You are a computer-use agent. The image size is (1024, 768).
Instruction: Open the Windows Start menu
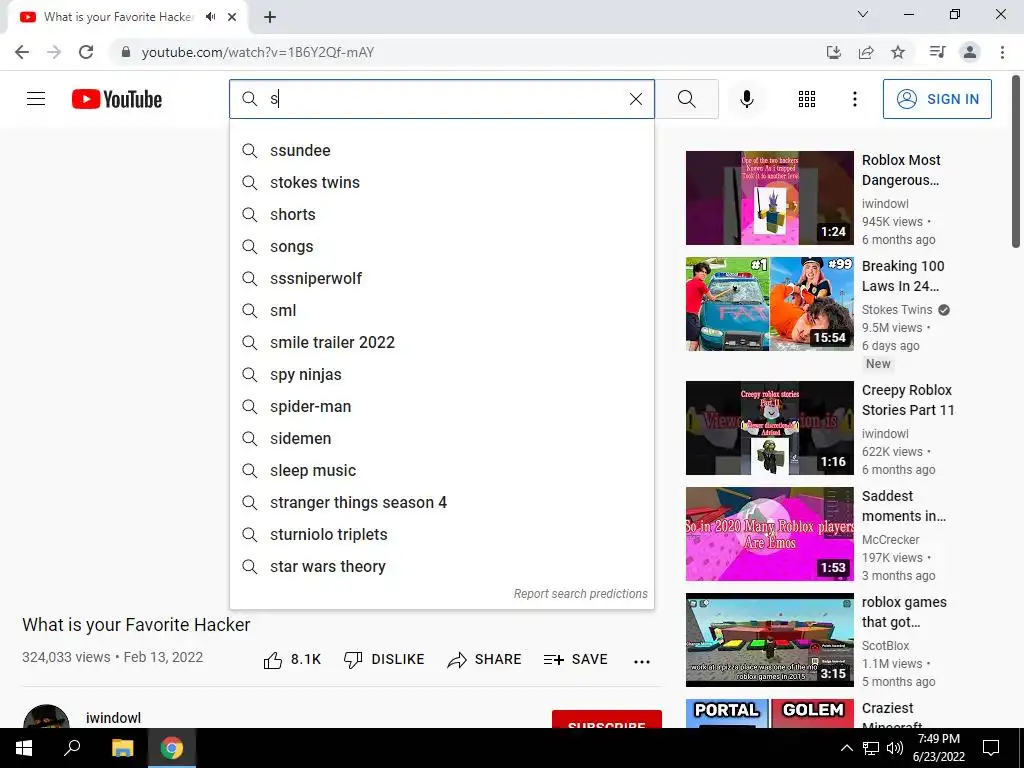(24, 748)
